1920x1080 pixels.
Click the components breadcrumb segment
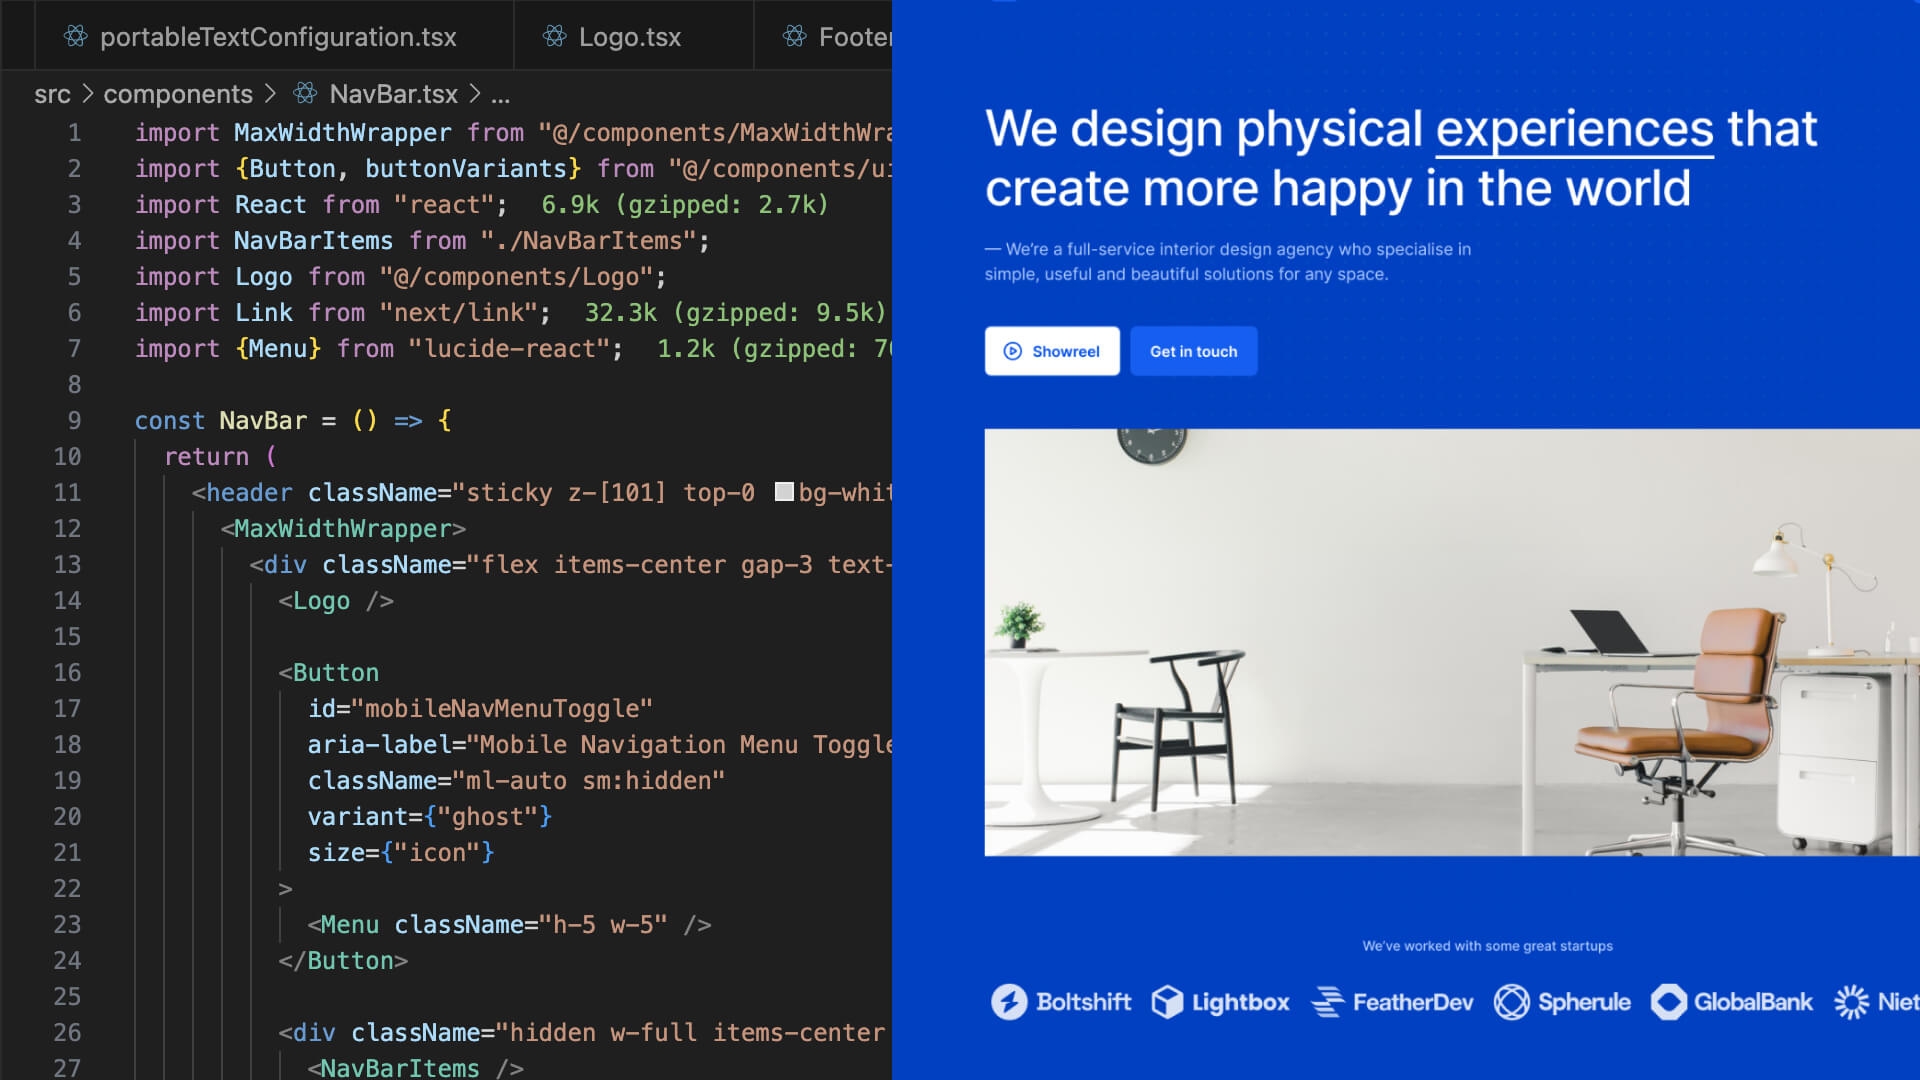coord(177,92)
